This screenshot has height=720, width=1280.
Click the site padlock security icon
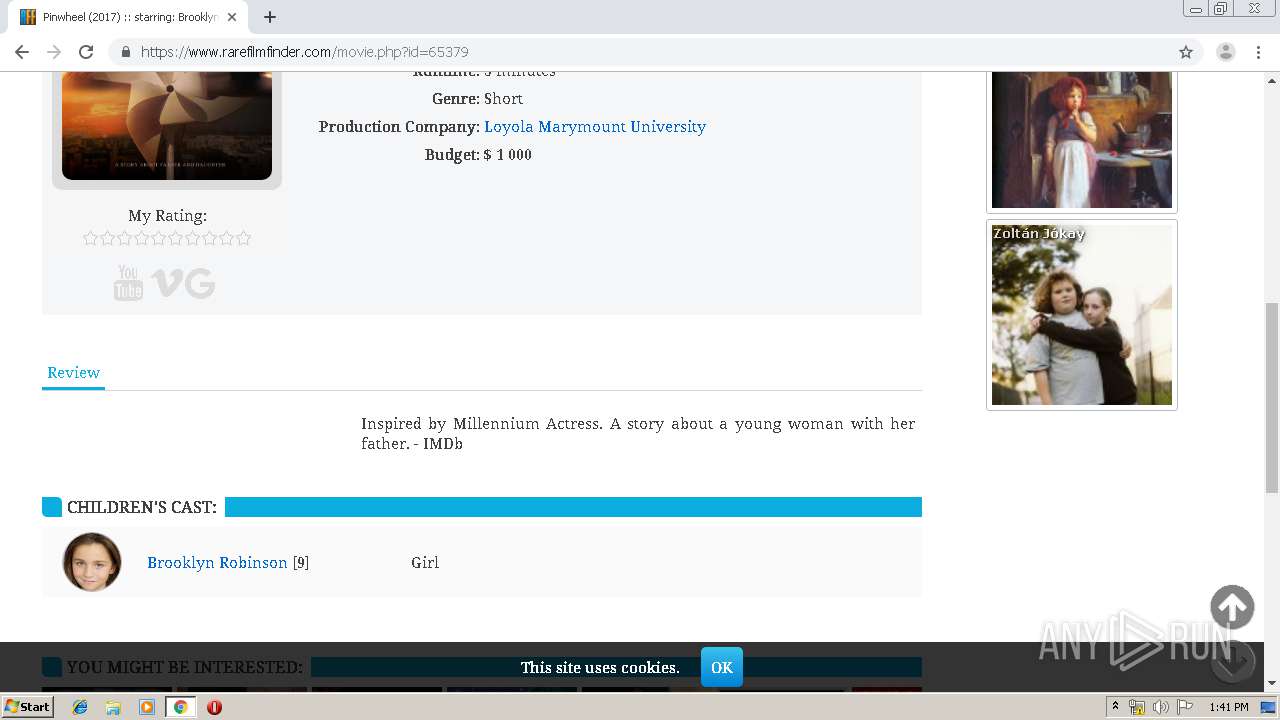pos(126,52)
